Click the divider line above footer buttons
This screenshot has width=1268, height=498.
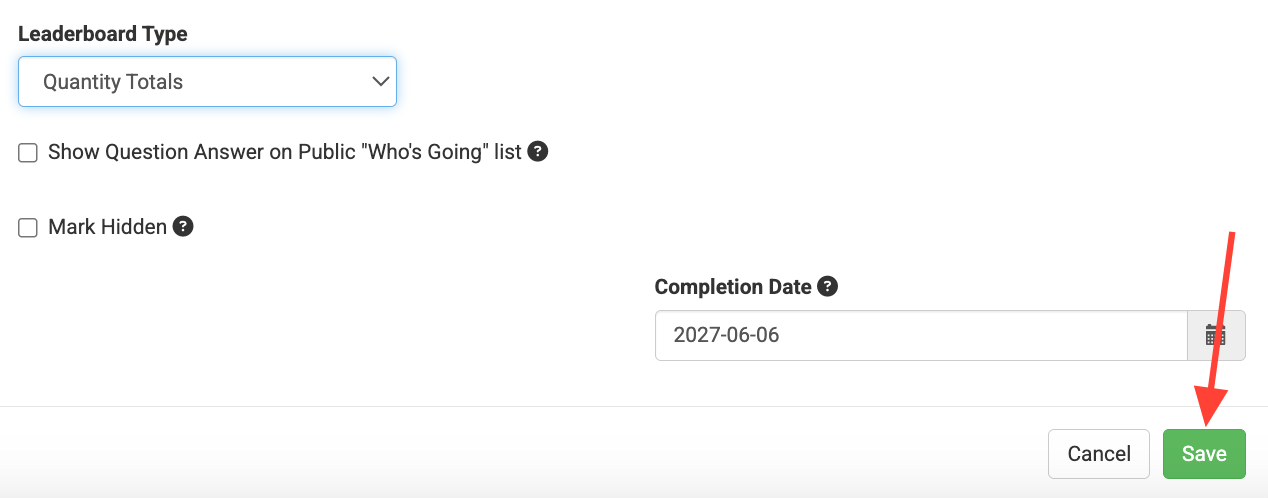tap(634, 406)
